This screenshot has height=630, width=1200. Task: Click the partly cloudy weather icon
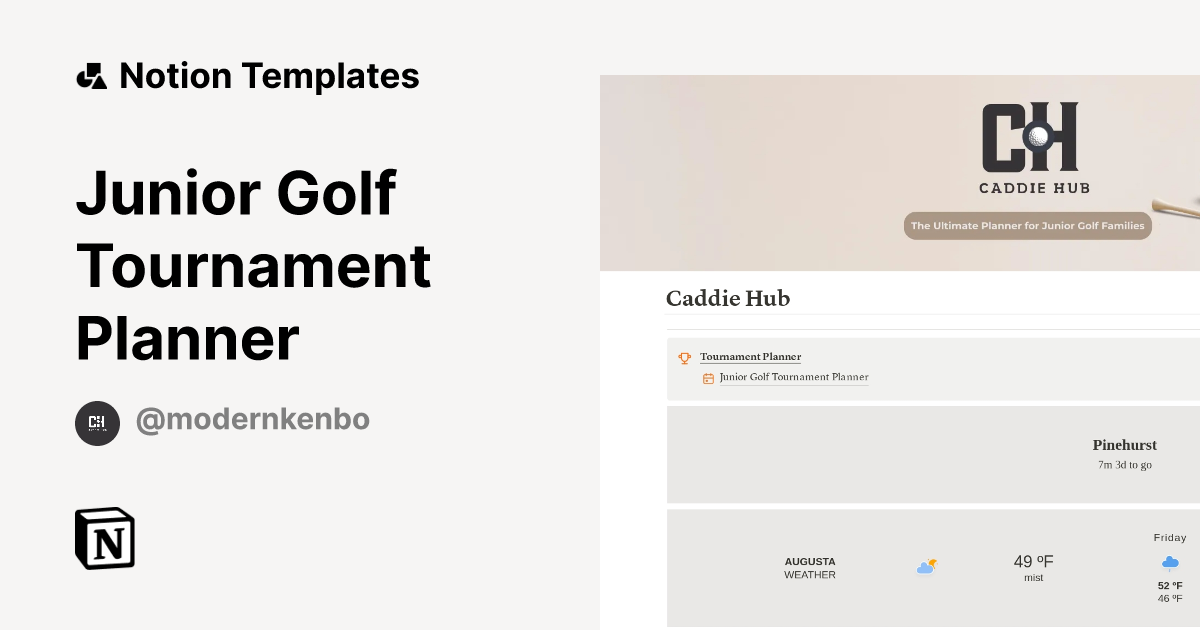tap(926, 566)
